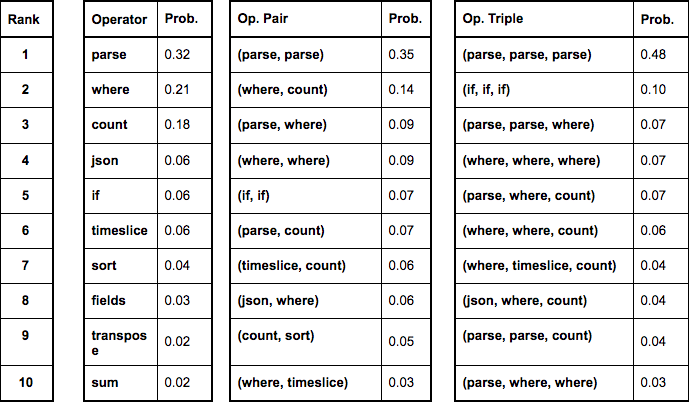Click the 'timeslice' operator cell
689x403 pixels.
point(121,231)
